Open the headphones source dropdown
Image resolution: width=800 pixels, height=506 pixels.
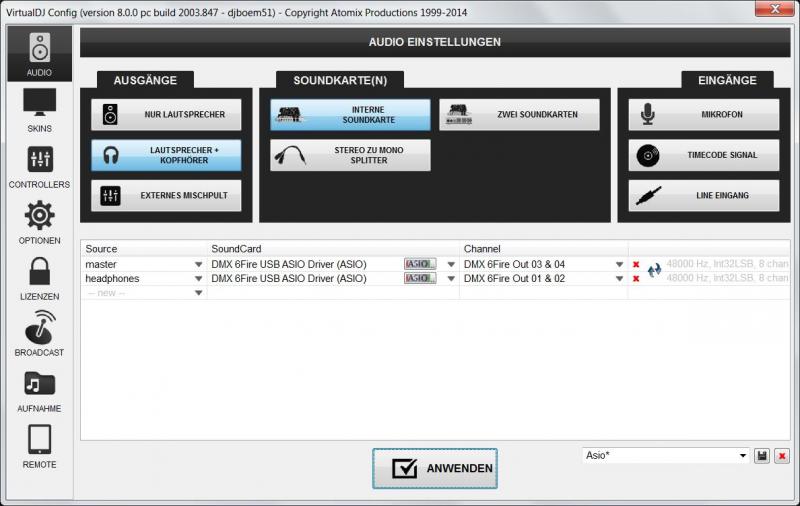[x=198, y=279]
